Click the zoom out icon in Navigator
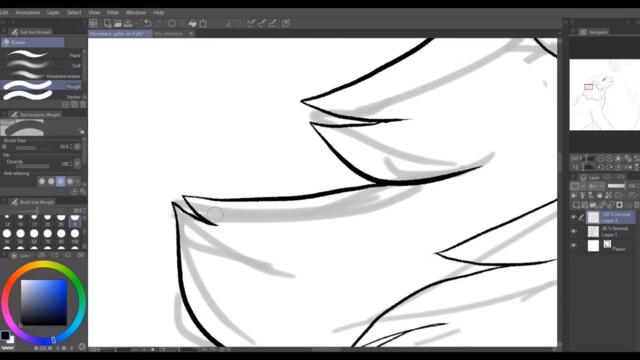Screen dimensions: 640x360 coord(600,158)
